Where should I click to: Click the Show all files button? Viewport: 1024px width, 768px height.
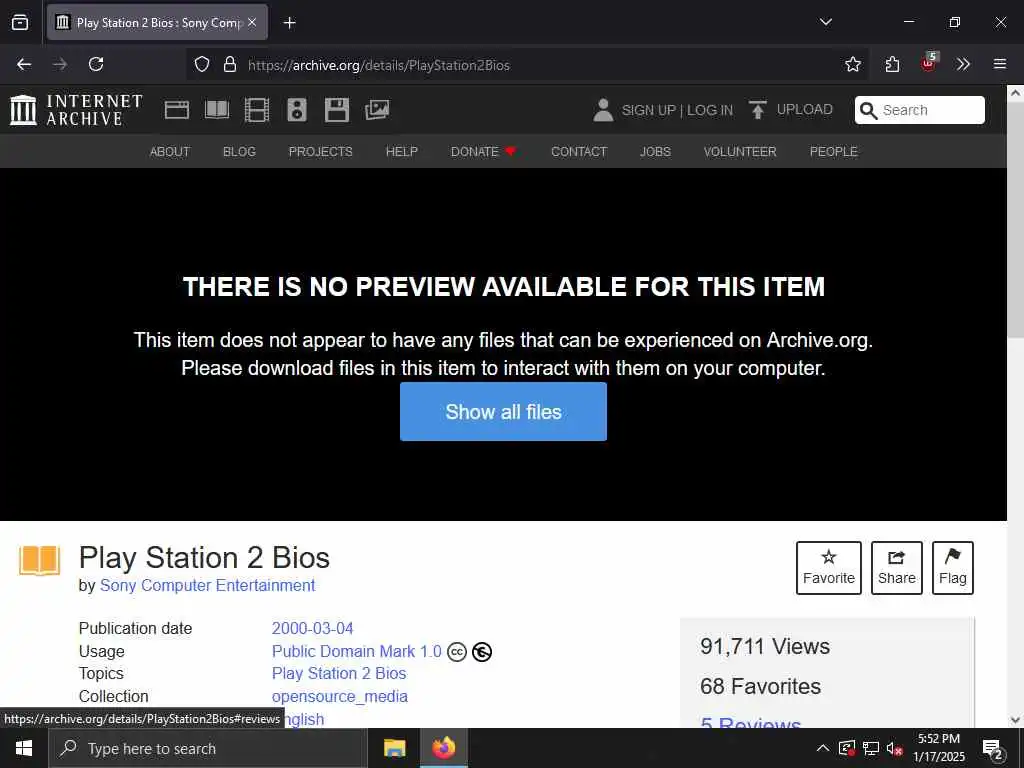503,411
